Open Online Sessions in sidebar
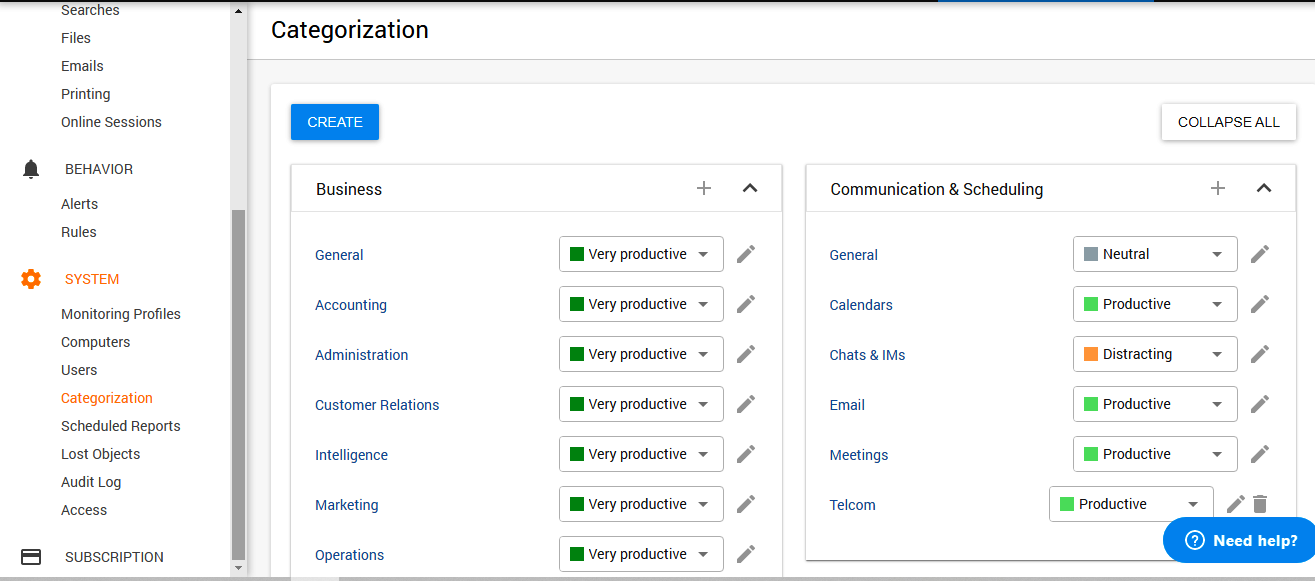The width and height of the screenshot is (1315, 581). coord(111,122)
